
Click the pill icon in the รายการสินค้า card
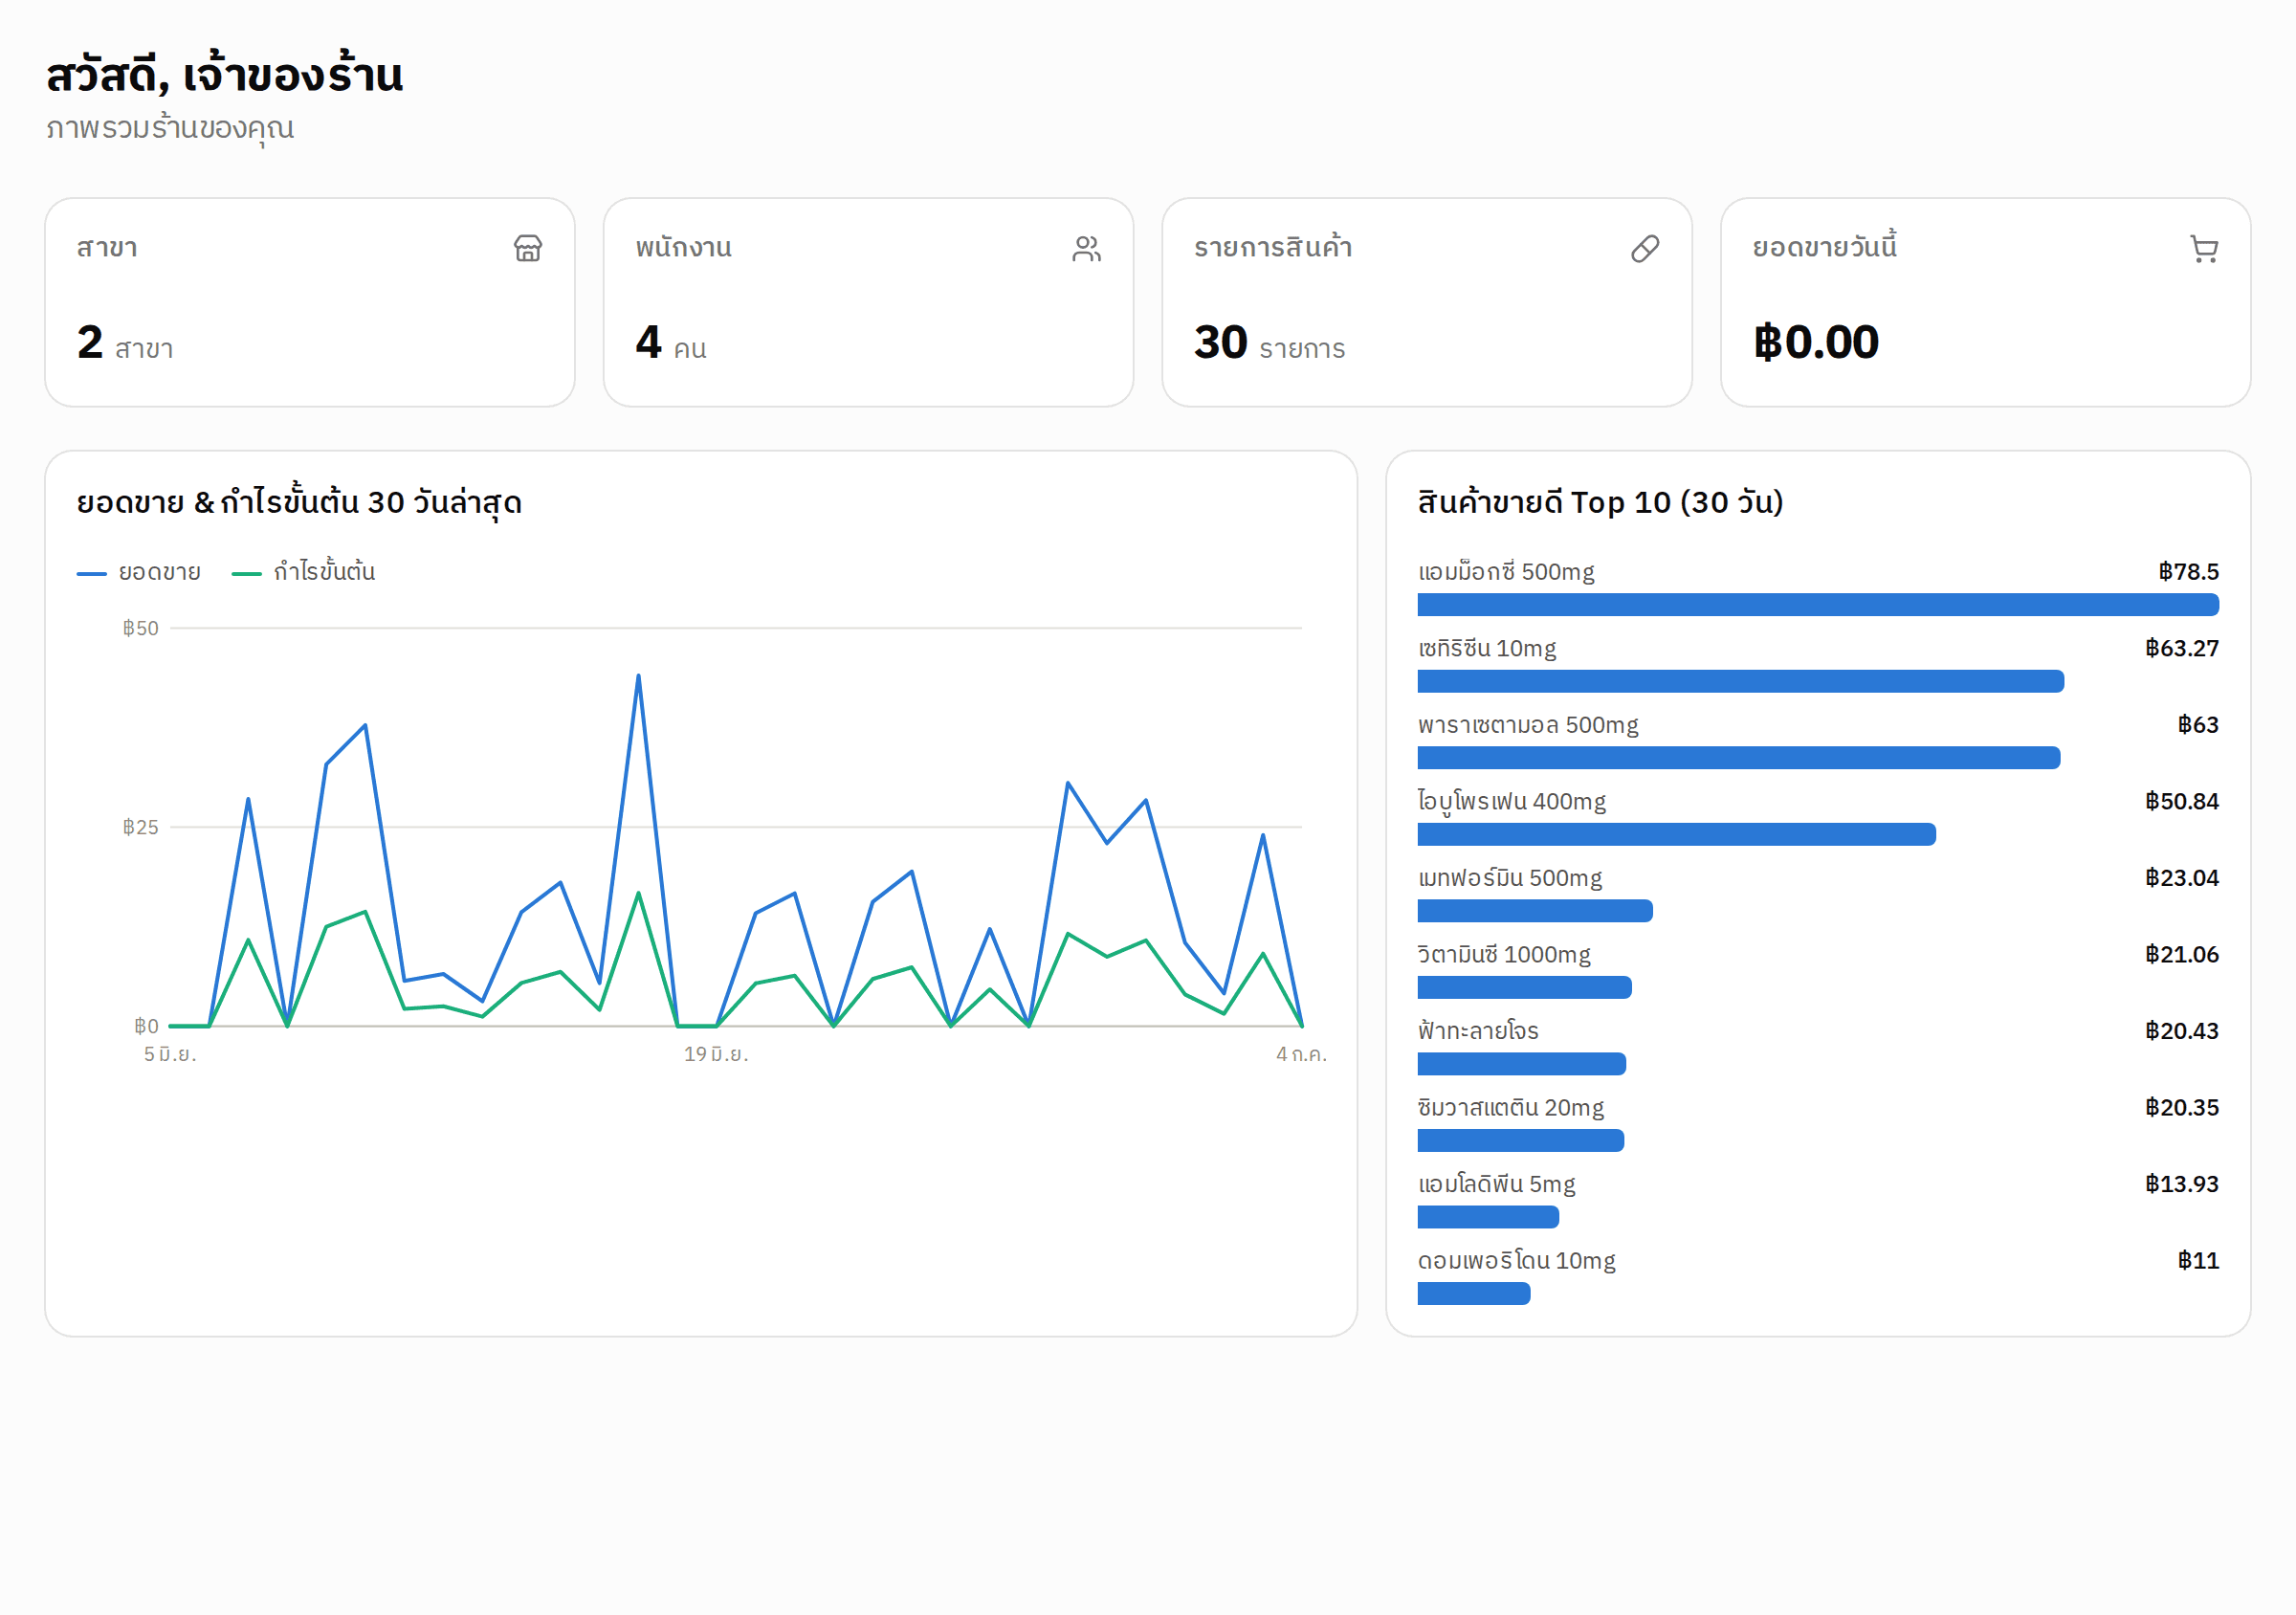point(1645,248)
